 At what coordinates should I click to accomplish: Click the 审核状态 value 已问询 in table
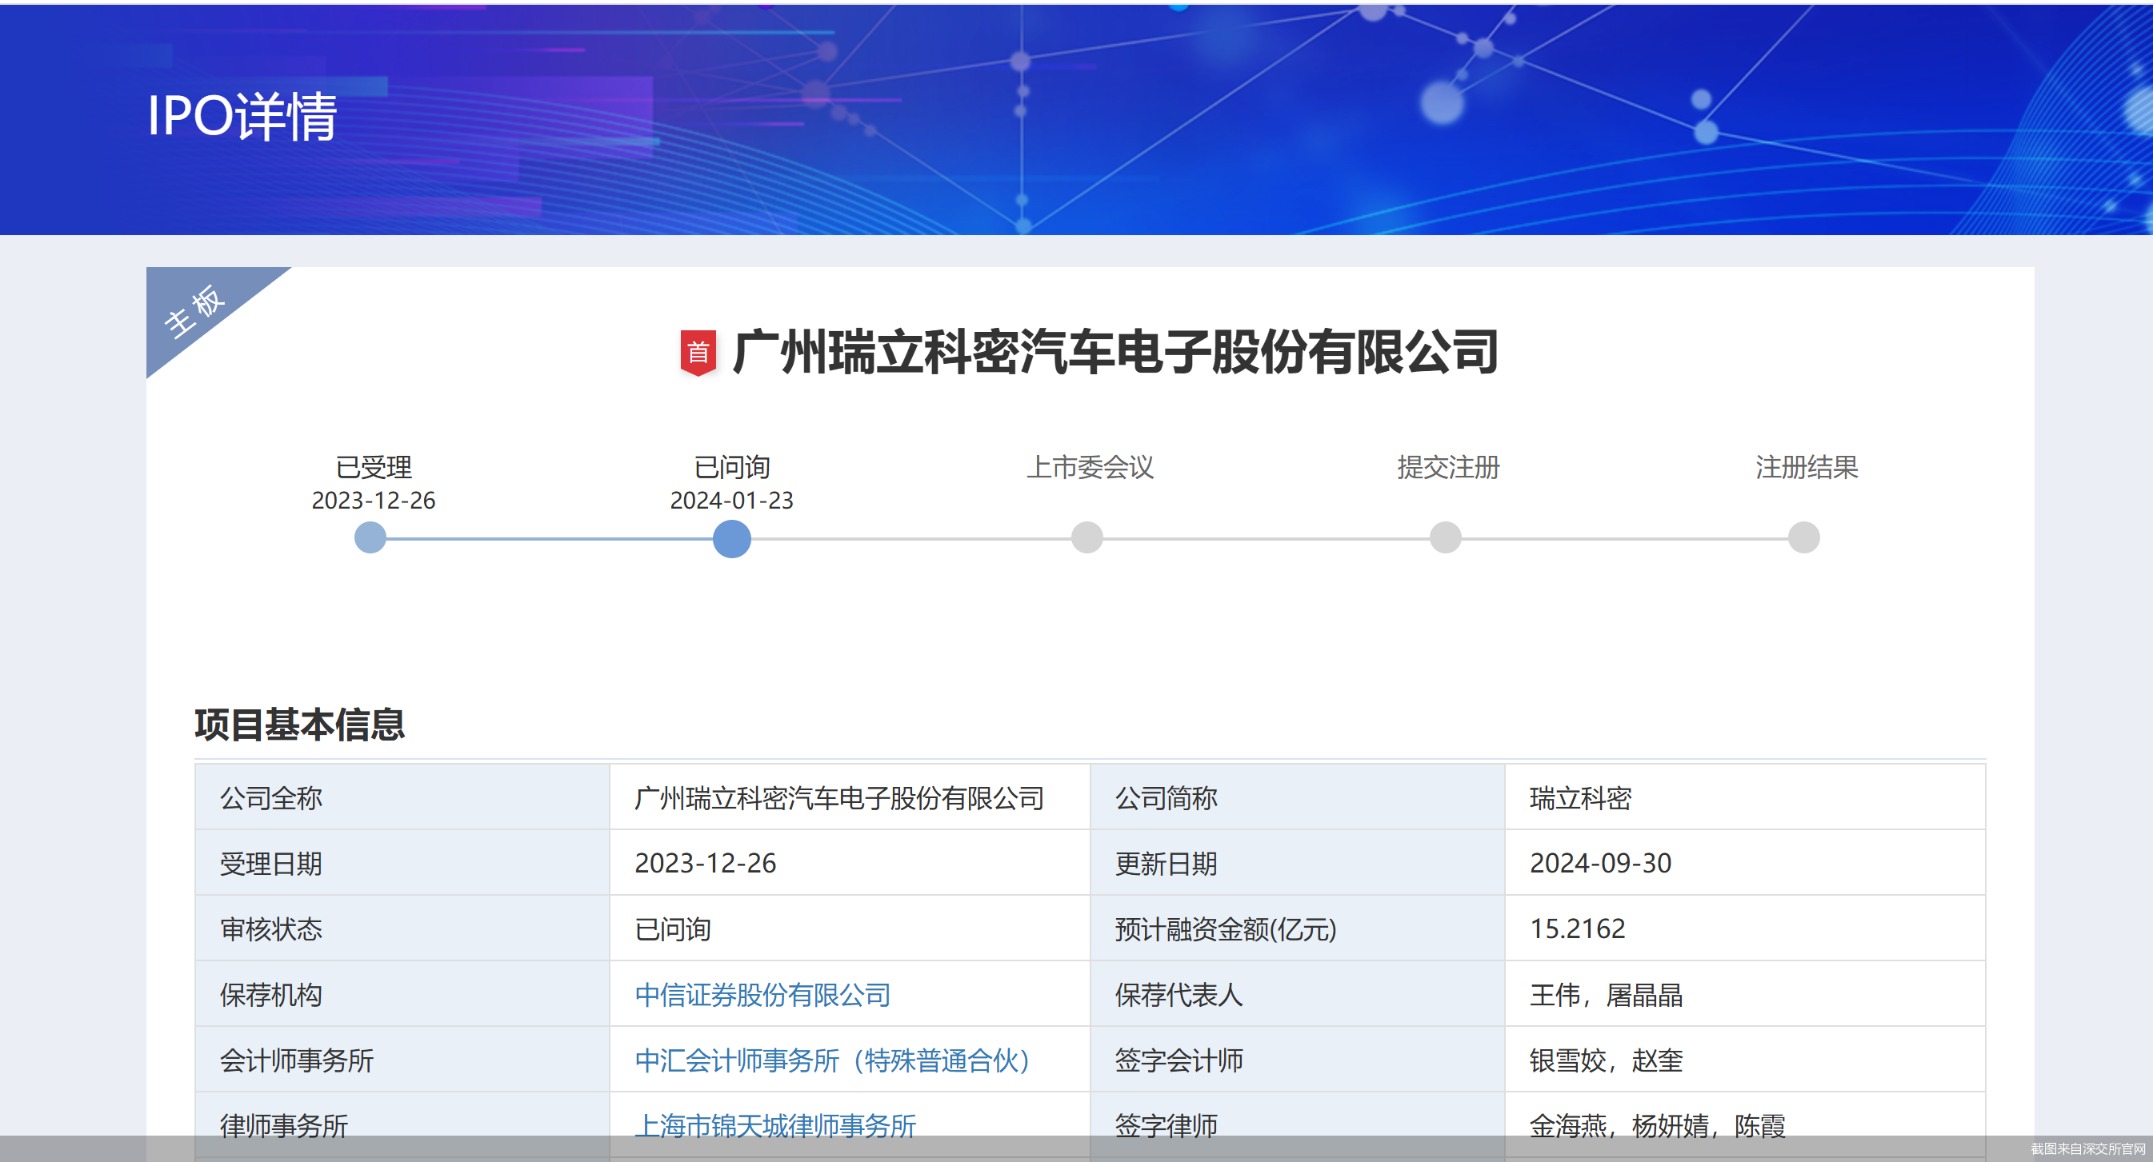point(673,929)
